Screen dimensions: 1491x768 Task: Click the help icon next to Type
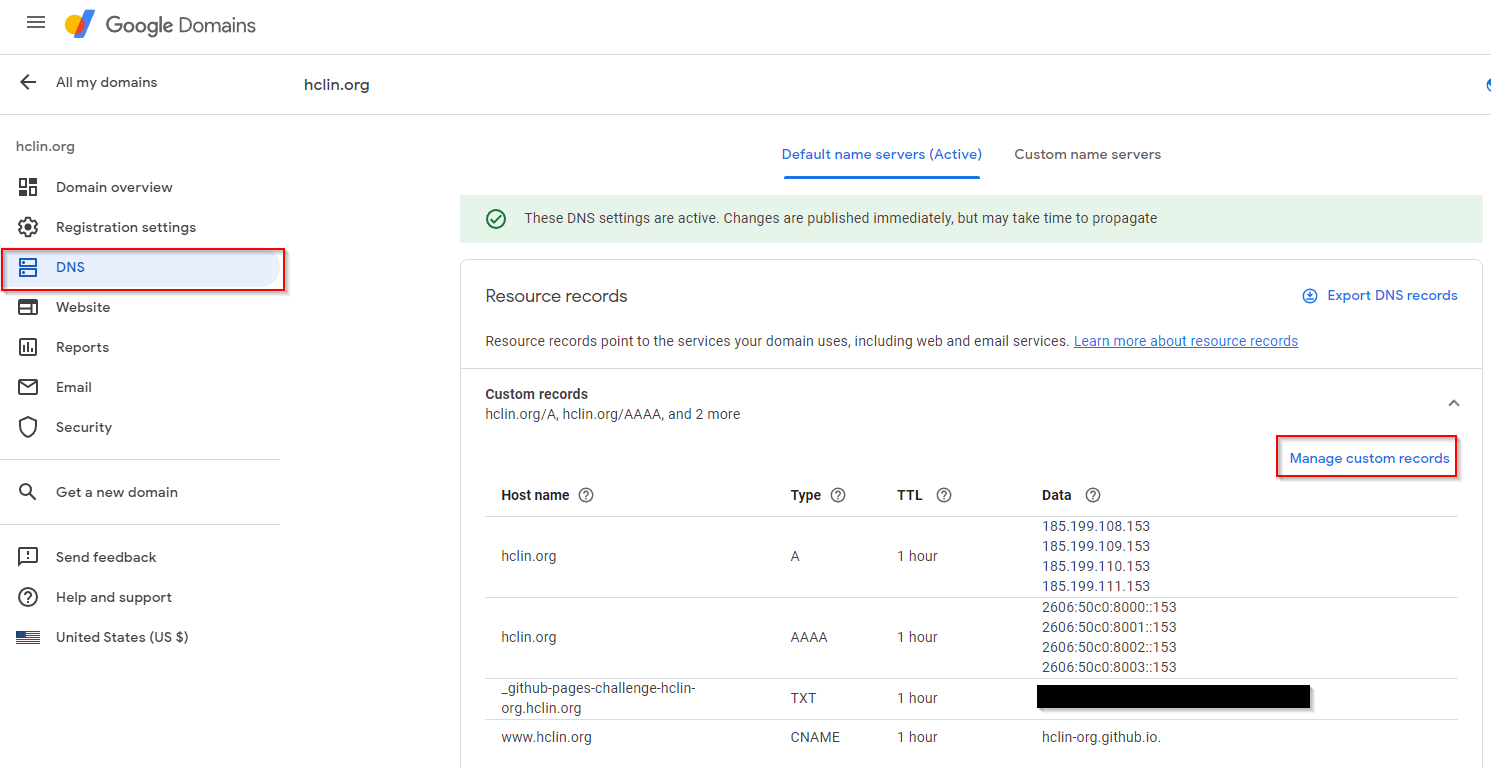838,495
